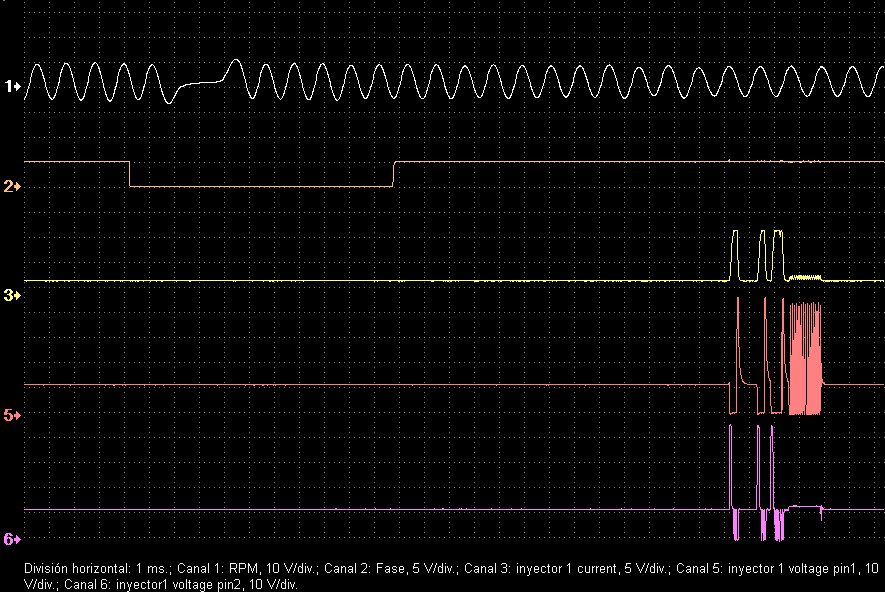
Task: Select the Channel 3 injector current marker
Action: point(9,294)
